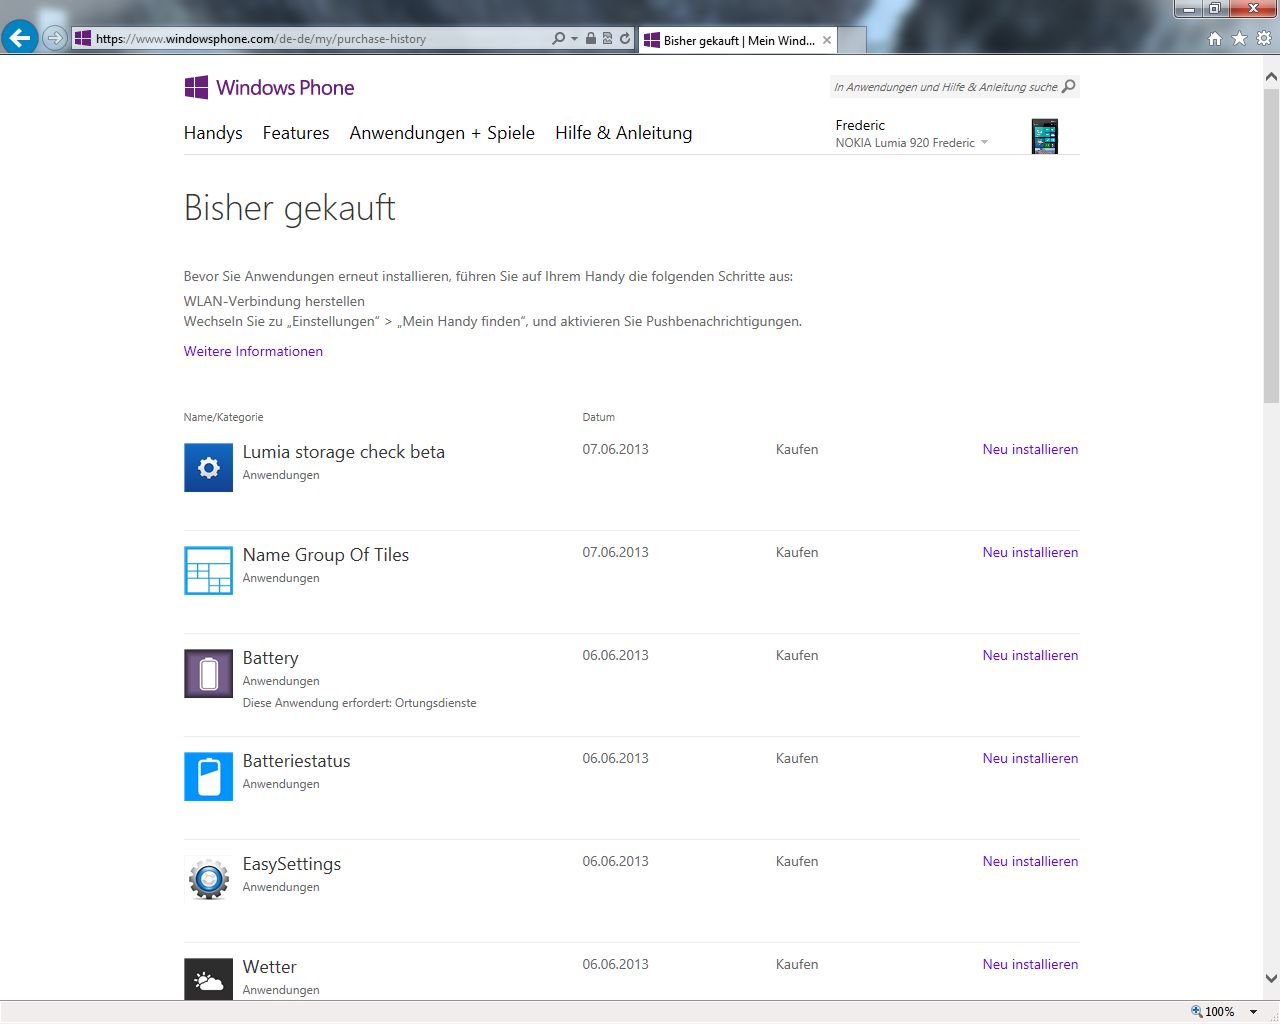Viewport: 1280px width, 1024px height.
Task: Open the Battery app title
Action: tap(270, 658)
